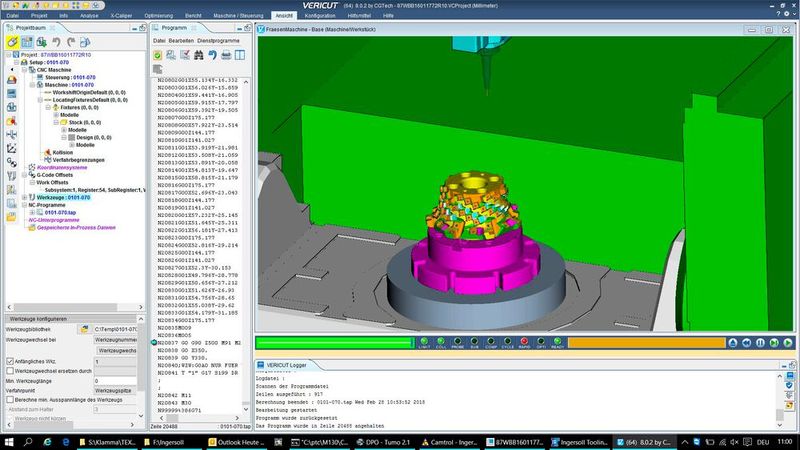The width and height of the screenshot is (800, 450).
Task: Open the Werkzeugwechsel bei dropdown
Action: point(115,339)
